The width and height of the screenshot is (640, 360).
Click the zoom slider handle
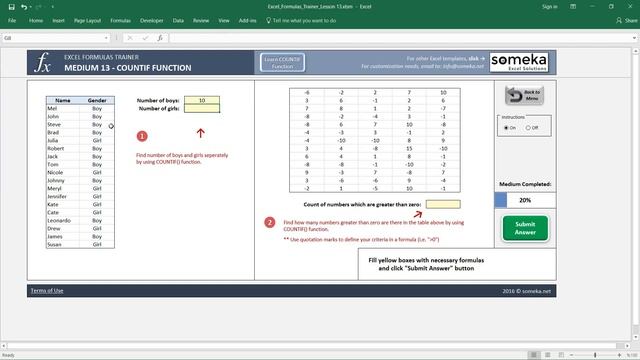point(595,355)
